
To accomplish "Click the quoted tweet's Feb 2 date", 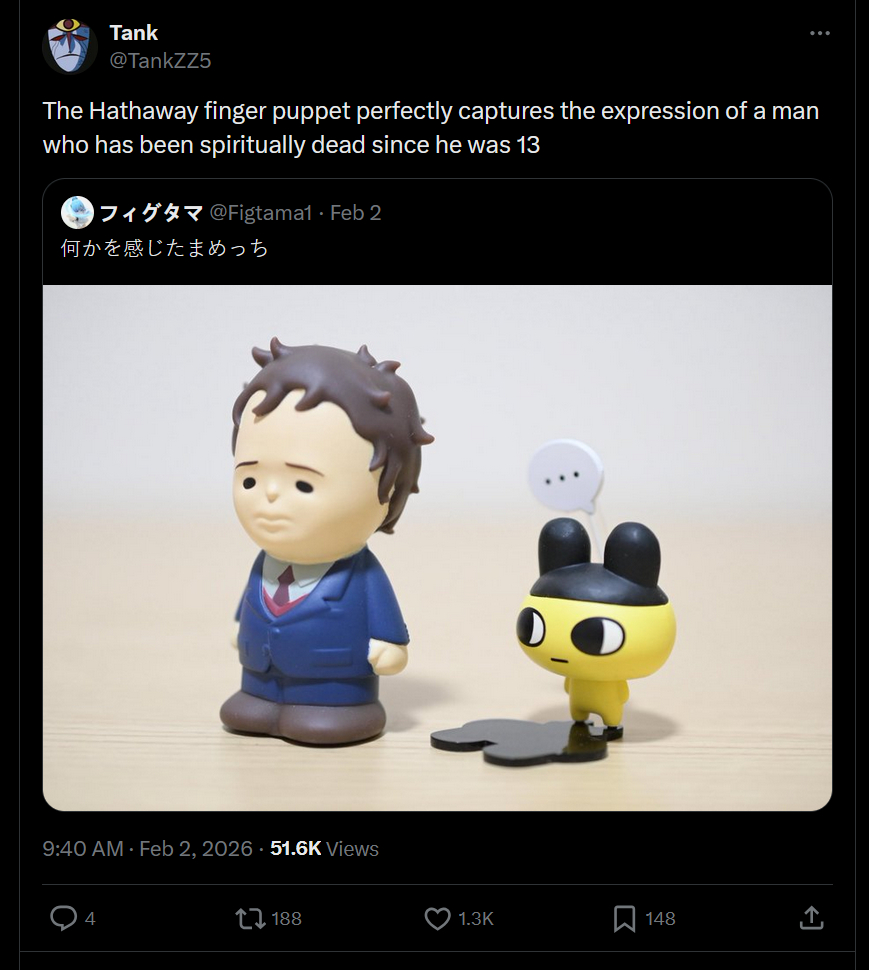I will tap(356, 212).
